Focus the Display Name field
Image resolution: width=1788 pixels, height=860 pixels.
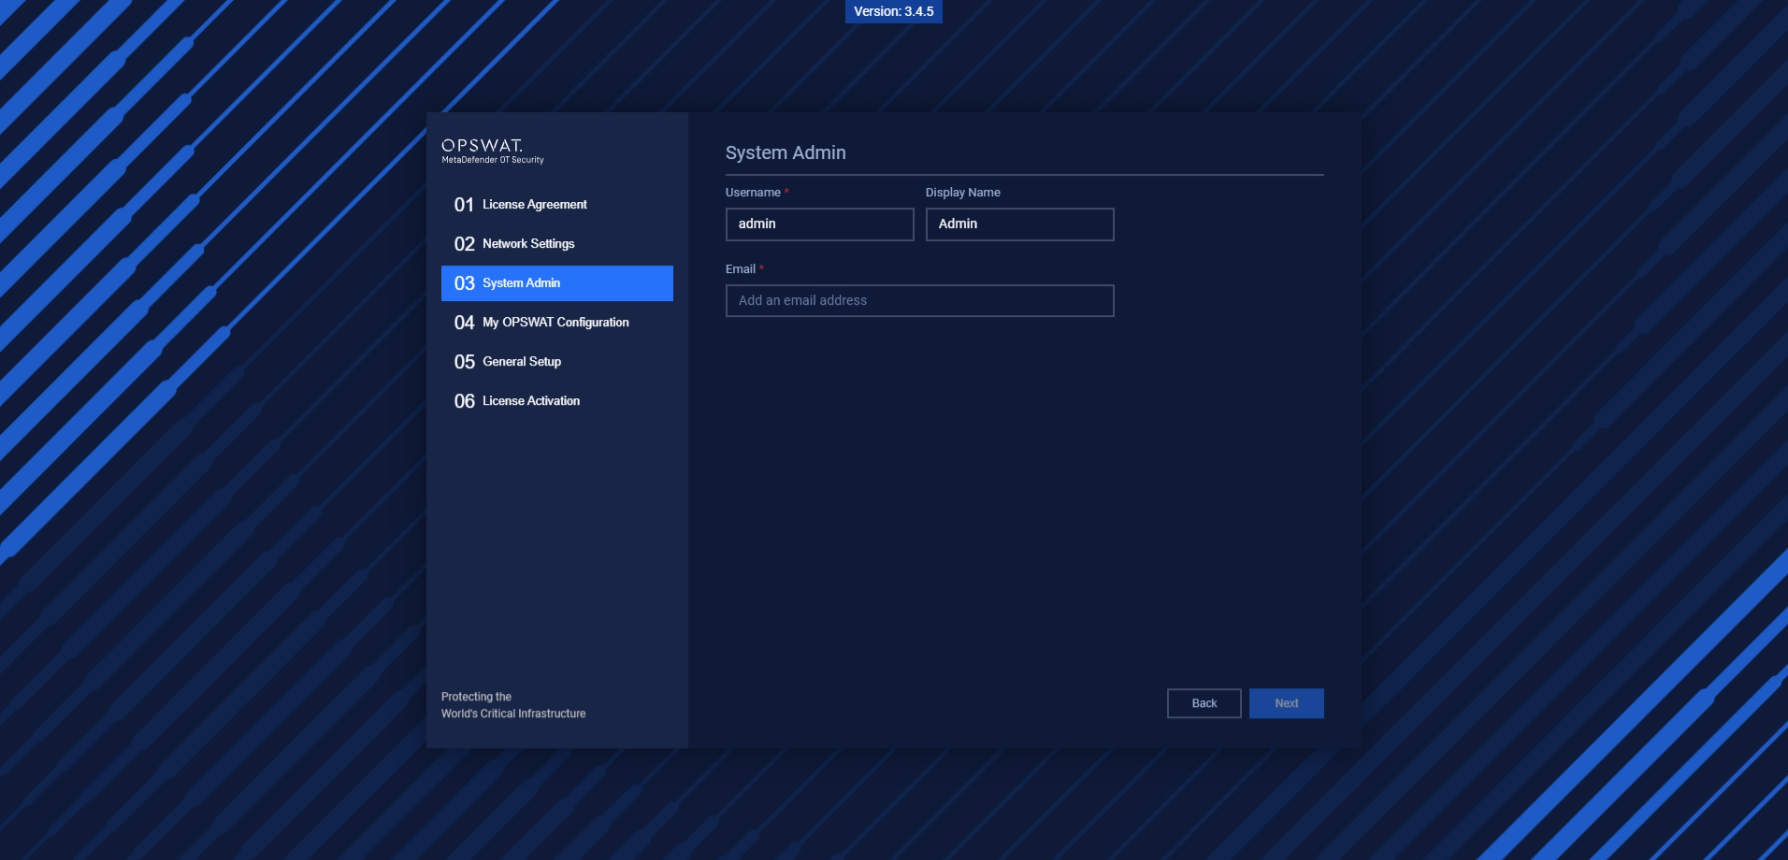1020,224
